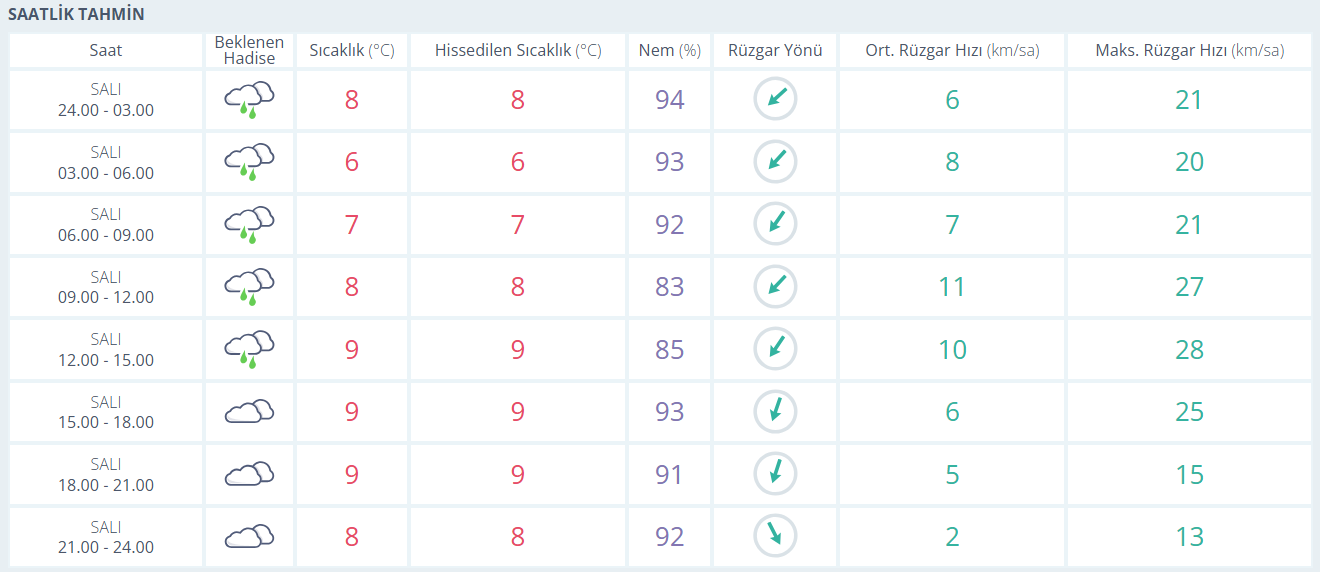Click the Maks. Rüzgar Hızı column header

point(1189,50)
